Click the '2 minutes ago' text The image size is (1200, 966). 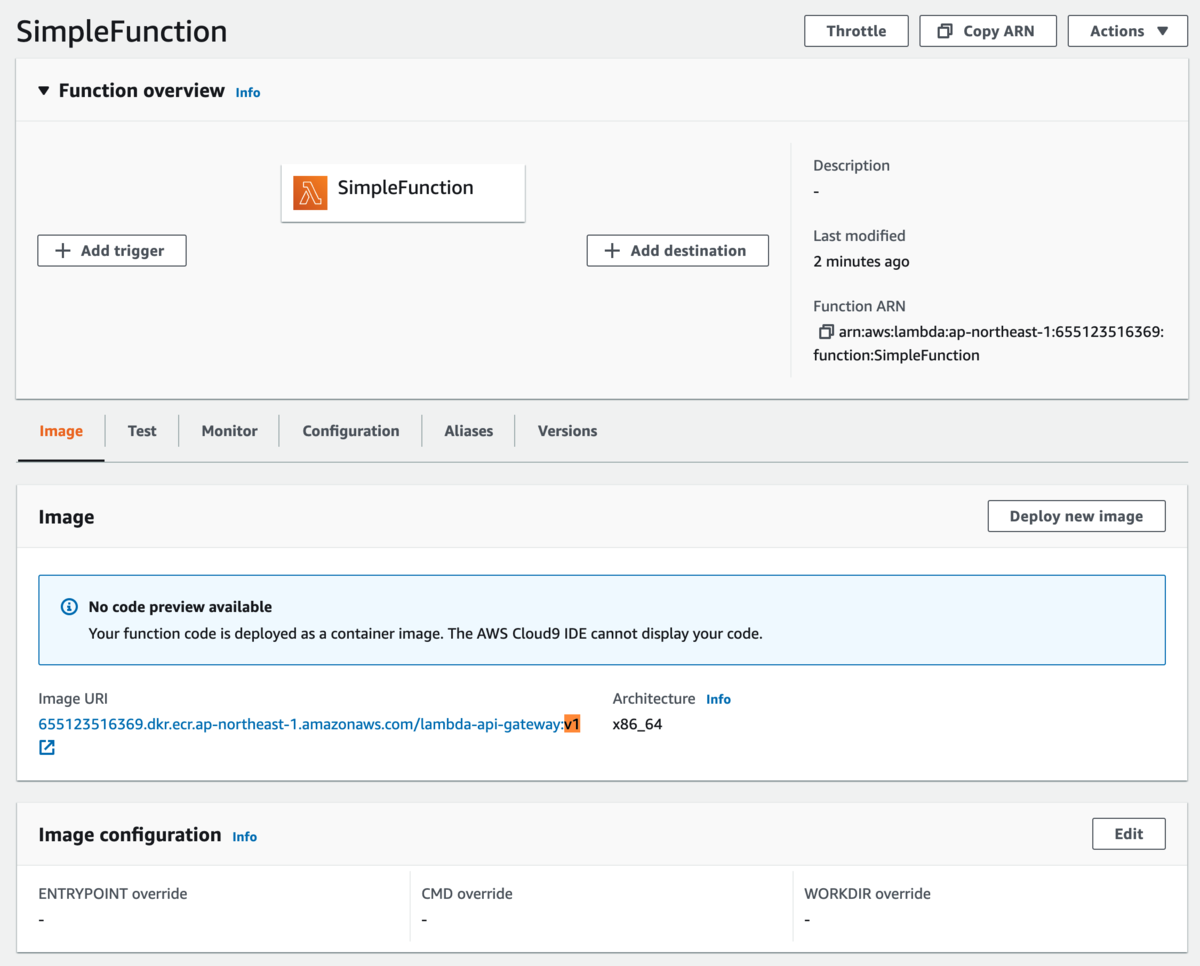tap(861, 261)
